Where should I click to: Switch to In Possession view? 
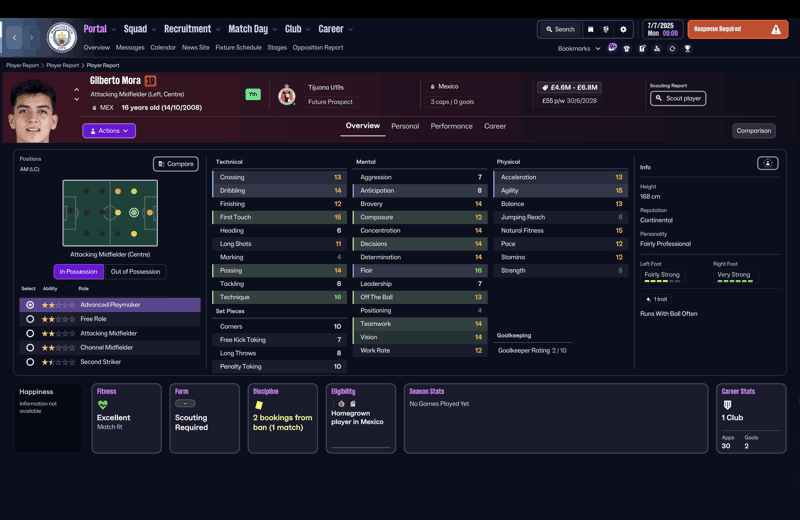pos(79,271)
